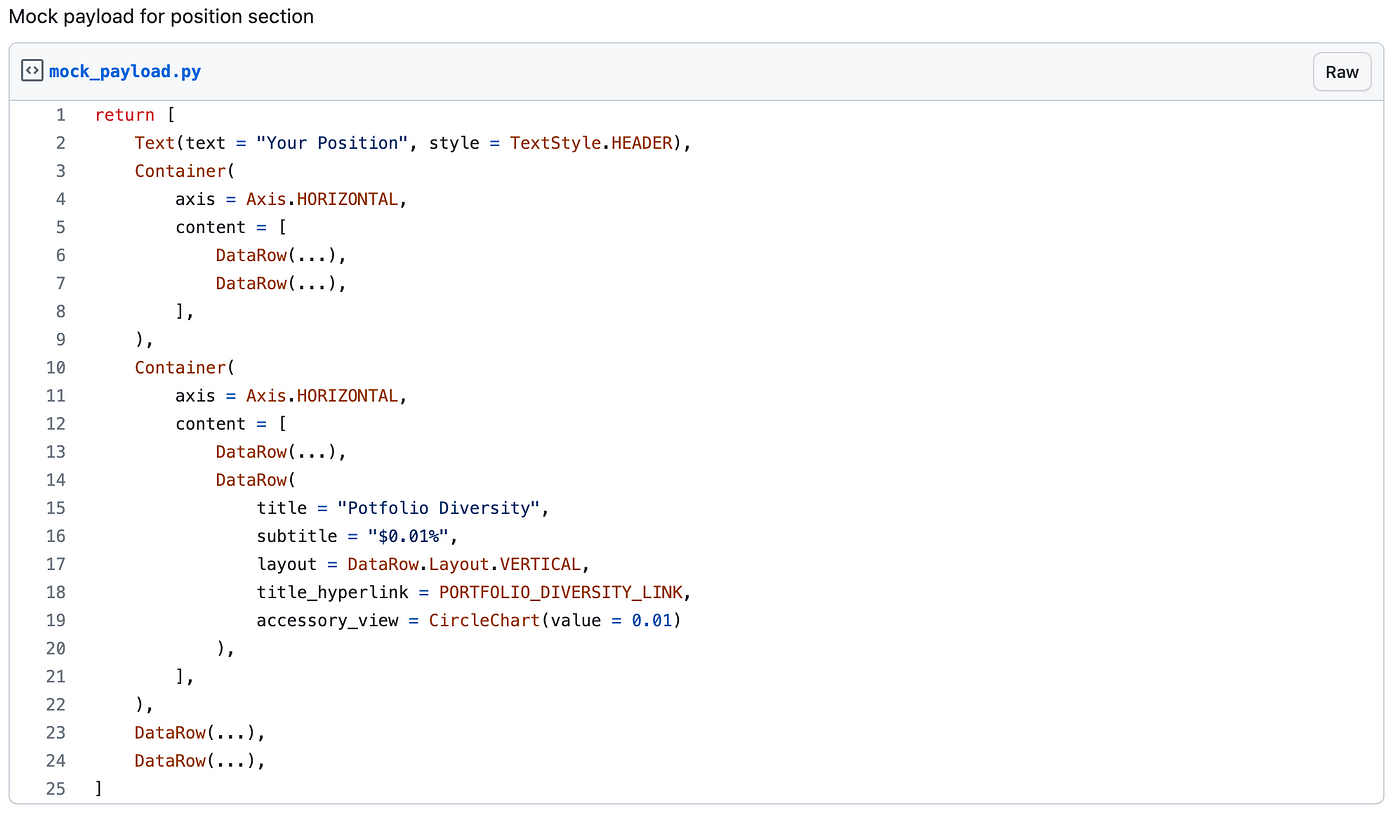Click DataRow(...) on line 23
This screenshot has height=813, width=1400.
tap(195, 733)
